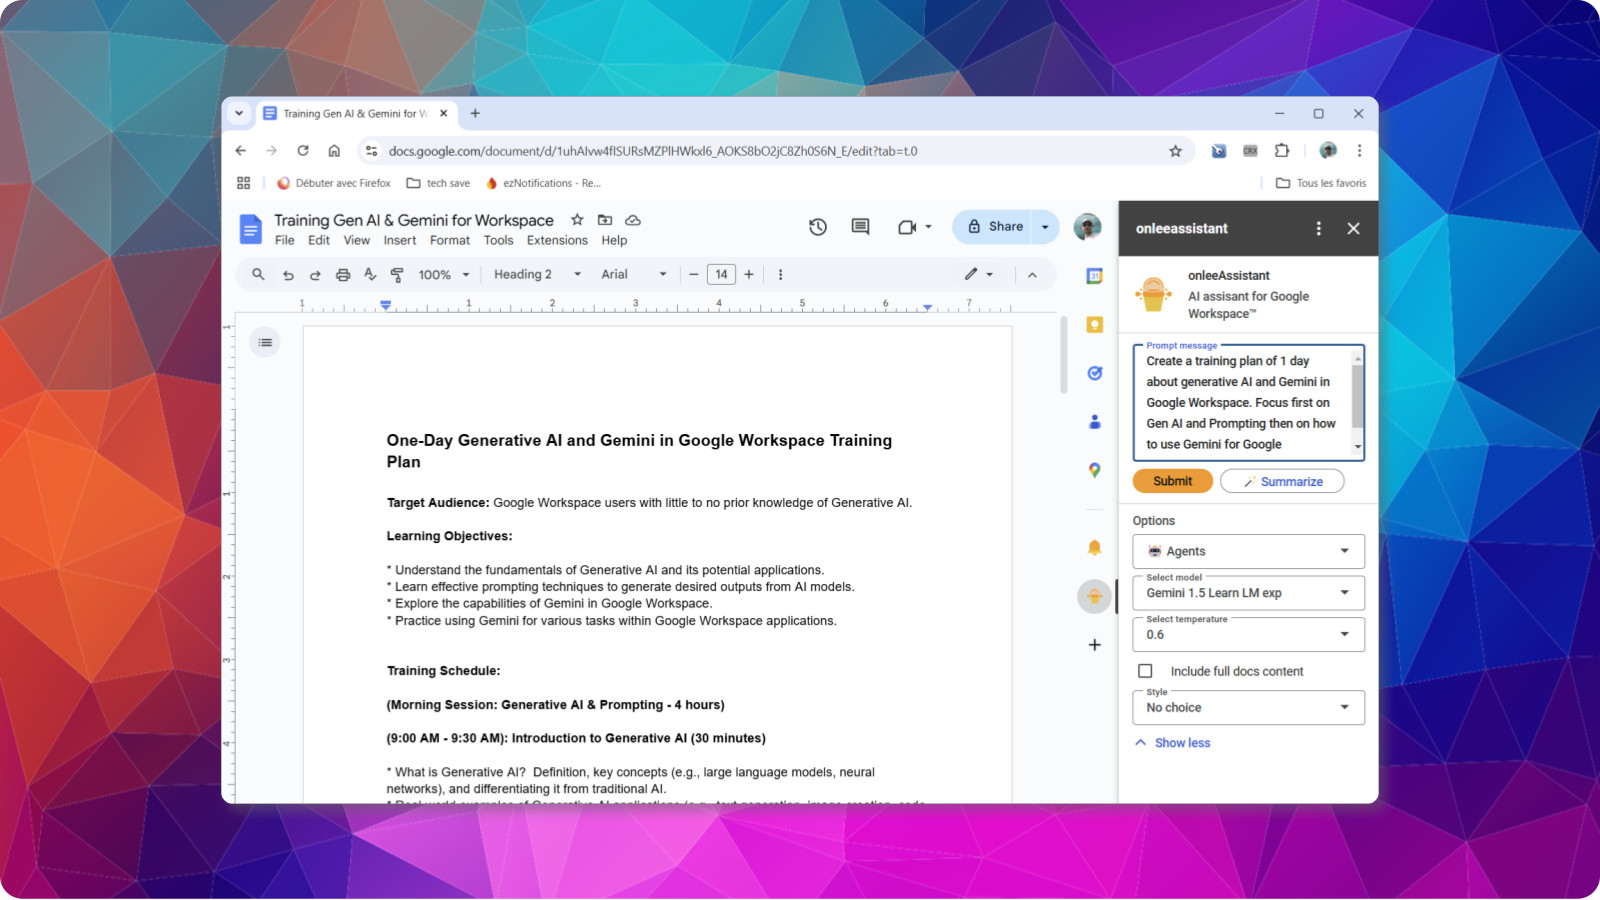Open the Google Docs home icon
Viewport: 1600px width, 900px height.
click(250, 229)
